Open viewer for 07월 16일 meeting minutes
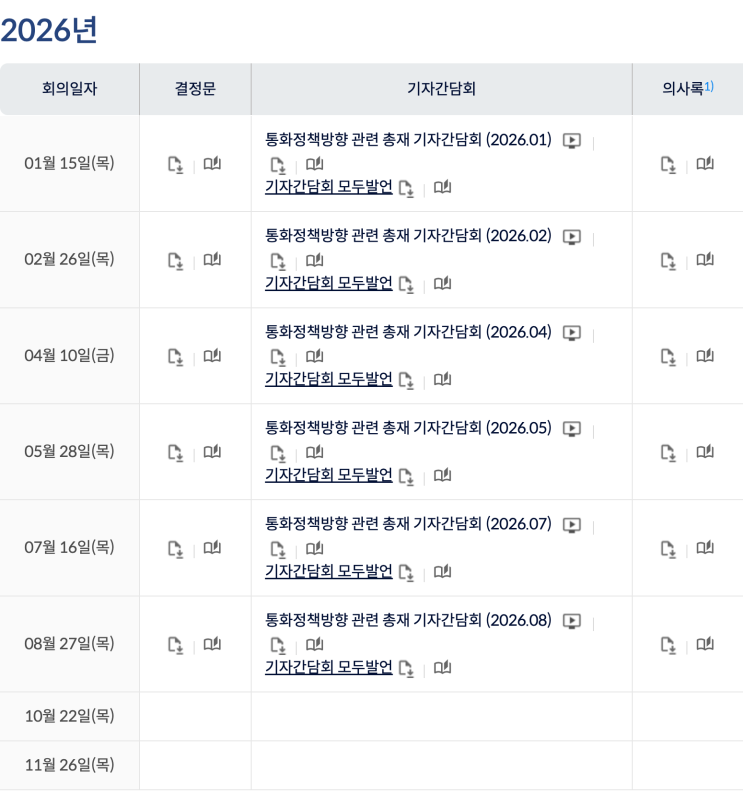 coord(705,548)
